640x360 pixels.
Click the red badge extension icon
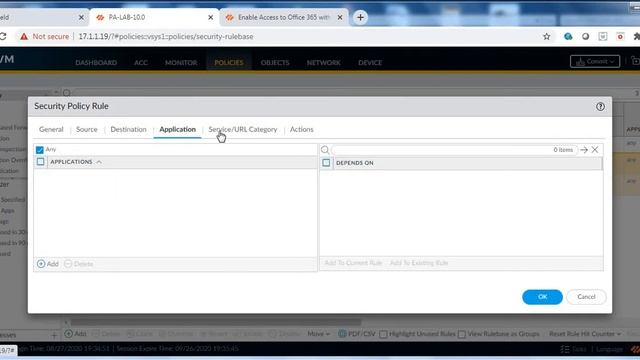(x=620, y=36)
